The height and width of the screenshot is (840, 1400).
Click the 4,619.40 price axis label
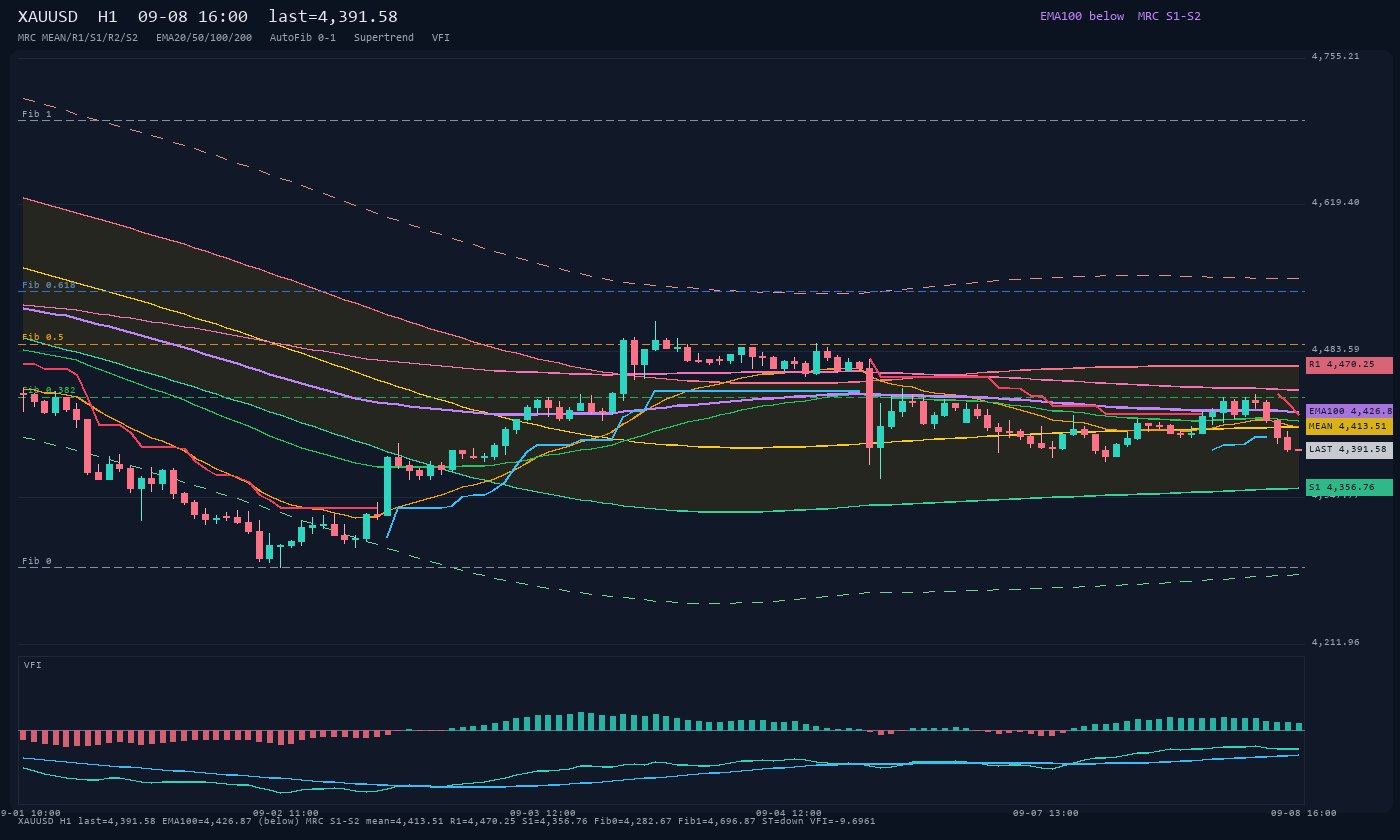[x=1335, y=202]
